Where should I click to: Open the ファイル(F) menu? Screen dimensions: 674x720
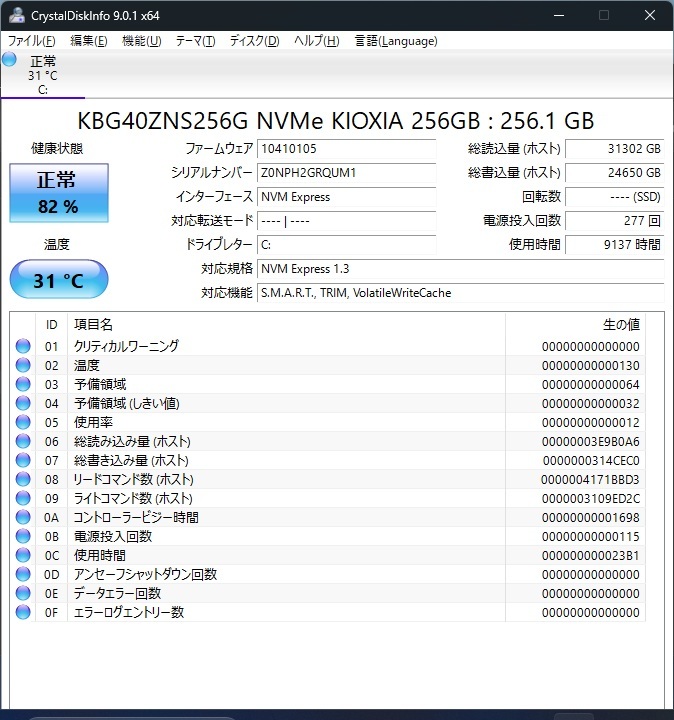coord(31,41)
